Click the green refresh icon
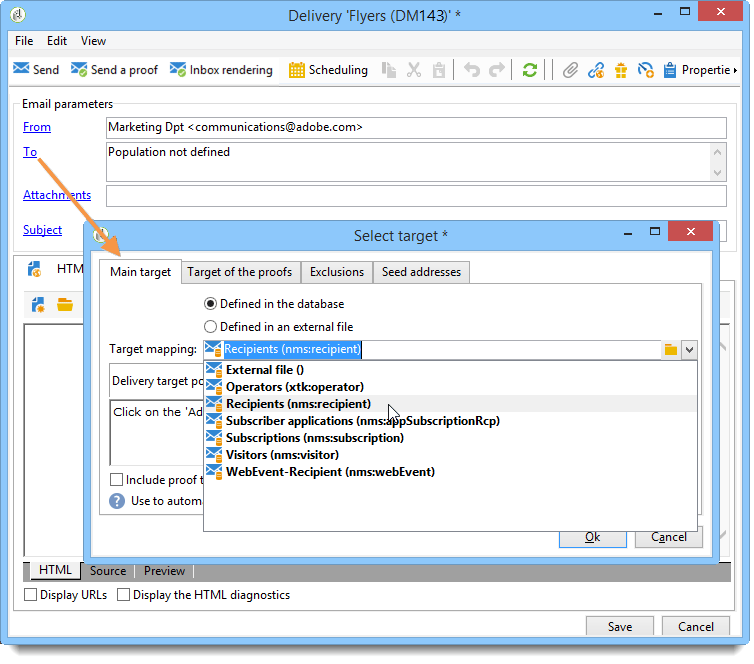 (529, 70)
